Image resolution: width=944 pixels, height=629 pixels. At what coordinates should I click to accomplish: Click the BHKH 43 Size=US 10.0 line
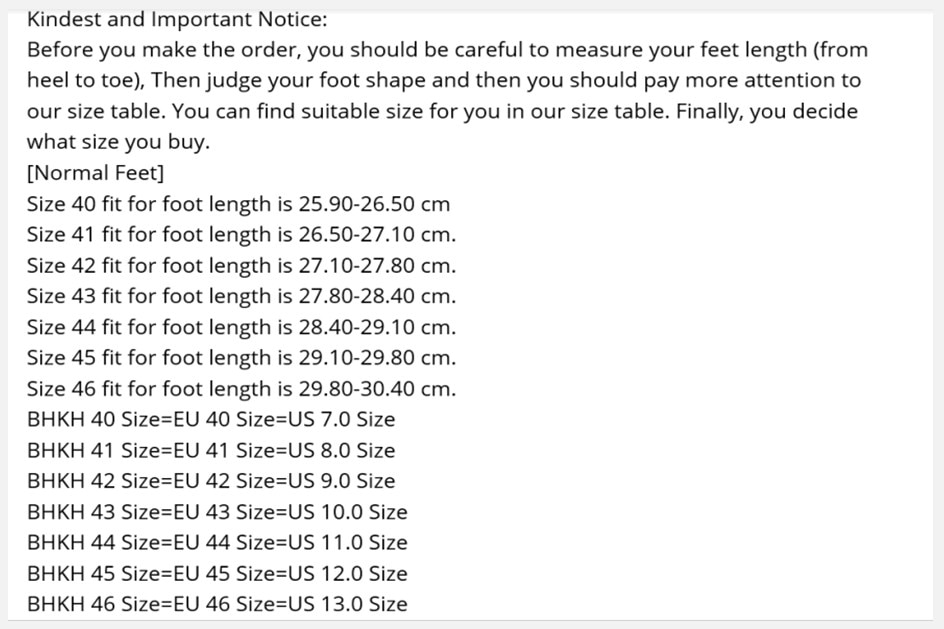[217, 512]
